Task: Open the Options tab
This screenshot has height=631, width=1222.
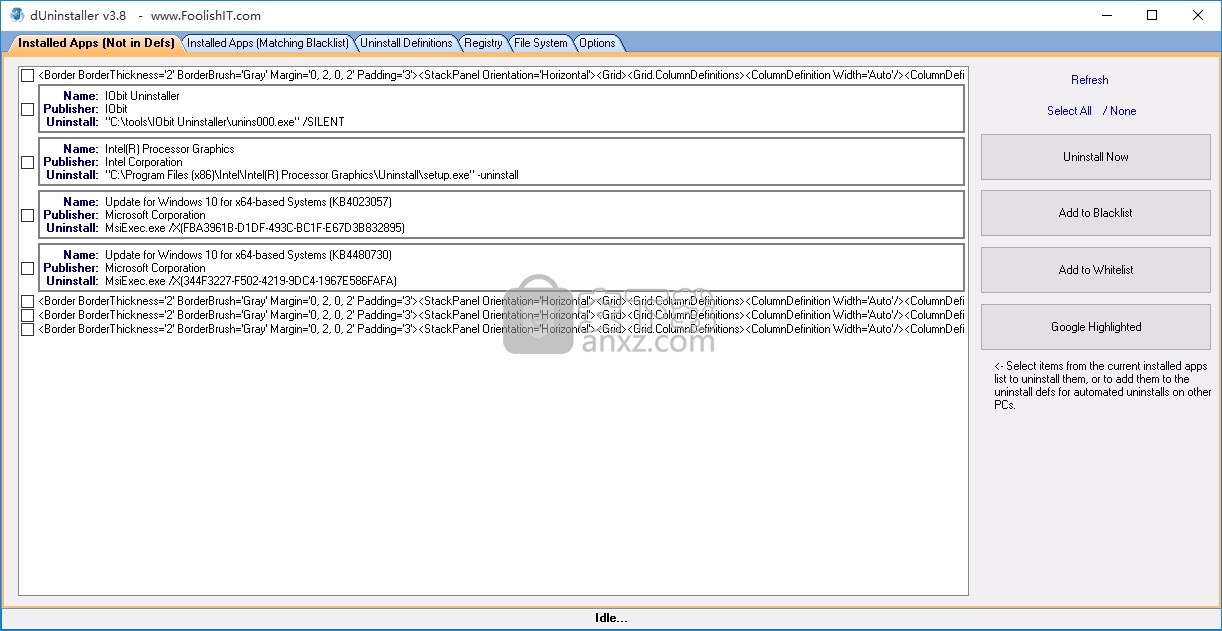Action: point(598,43)
